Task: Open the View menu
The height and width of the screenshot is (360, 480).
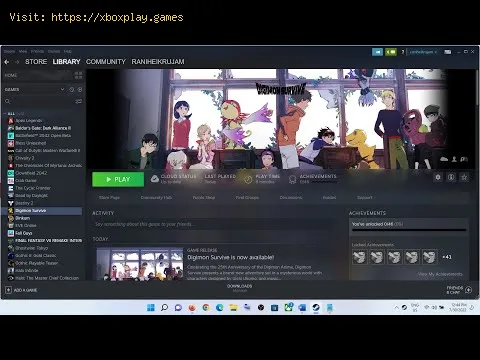Action: [23, 51]
